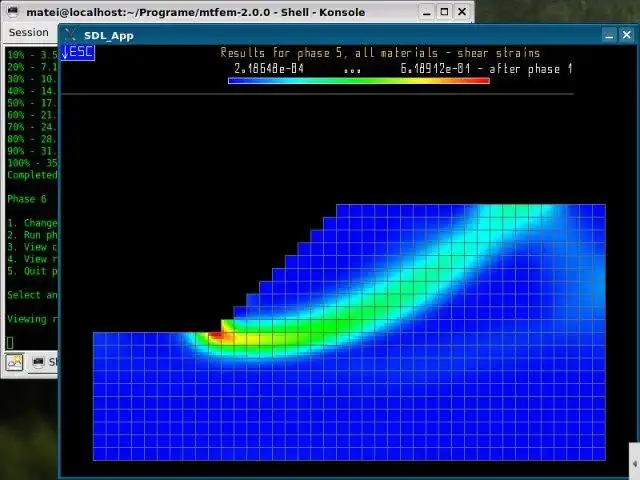Minimize the Konsole window
The height and width of the screenshot is (480, 640).
pyautogui.click(x=427, y=12)
